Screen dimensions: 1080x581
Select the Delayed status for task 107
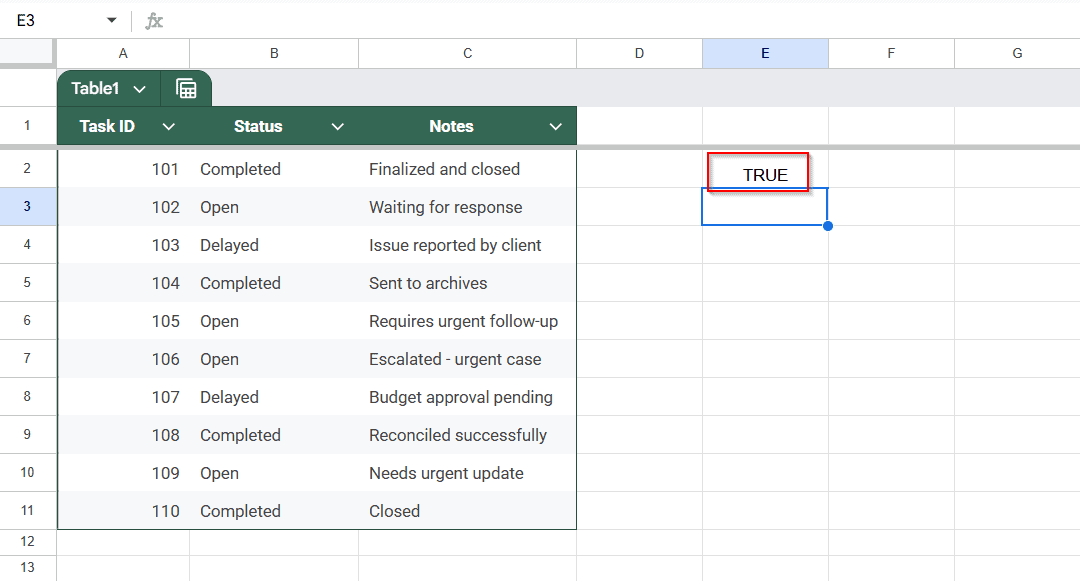point(274,397)
